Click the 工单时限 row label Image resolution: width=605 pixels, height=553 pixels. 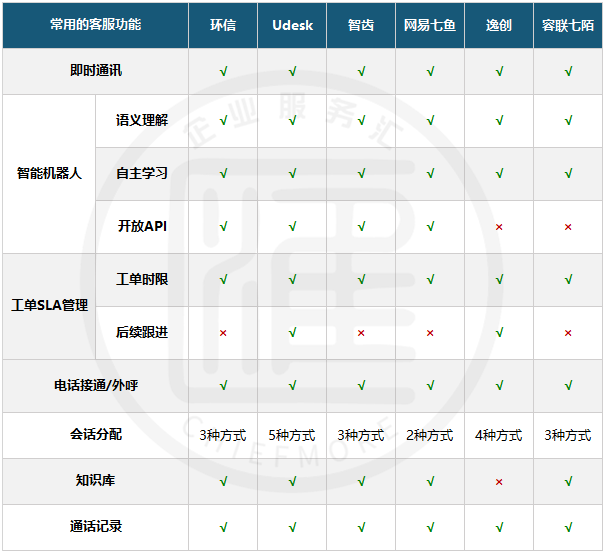[142, 279]
